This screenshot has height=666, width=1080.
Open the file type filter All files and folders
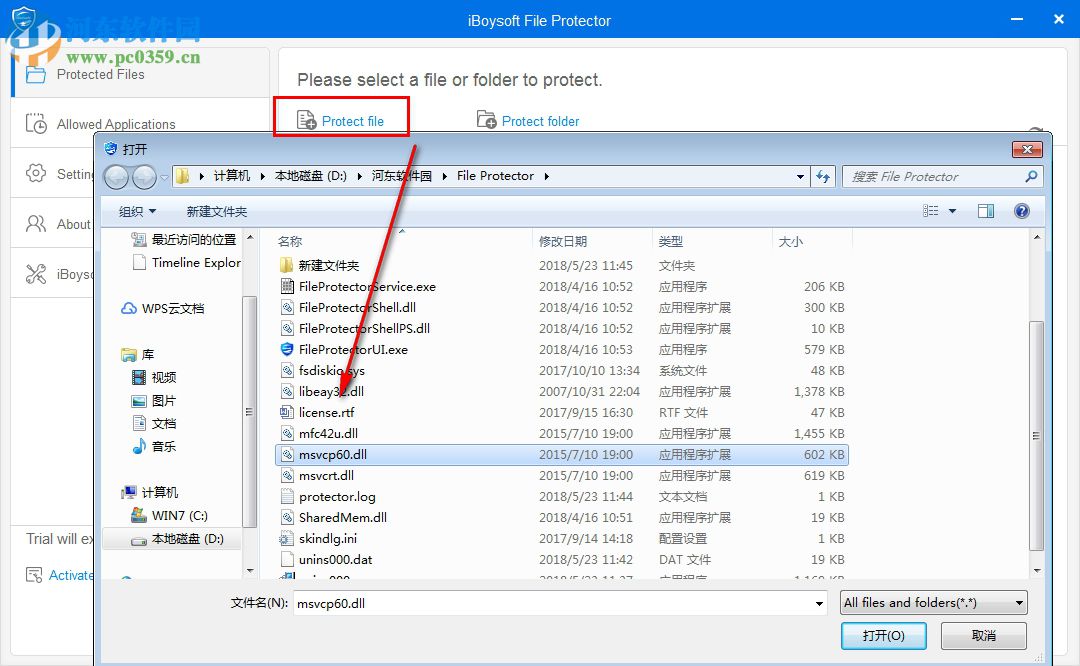tap(932, 602)
